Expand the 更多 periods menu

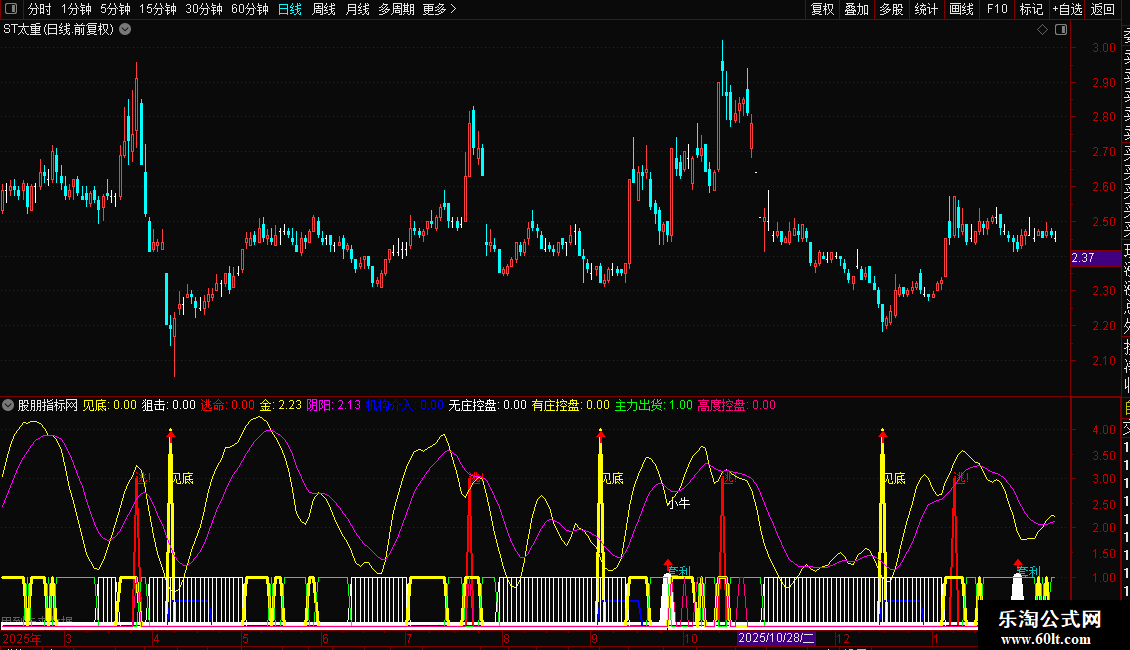tap(440, 9)
